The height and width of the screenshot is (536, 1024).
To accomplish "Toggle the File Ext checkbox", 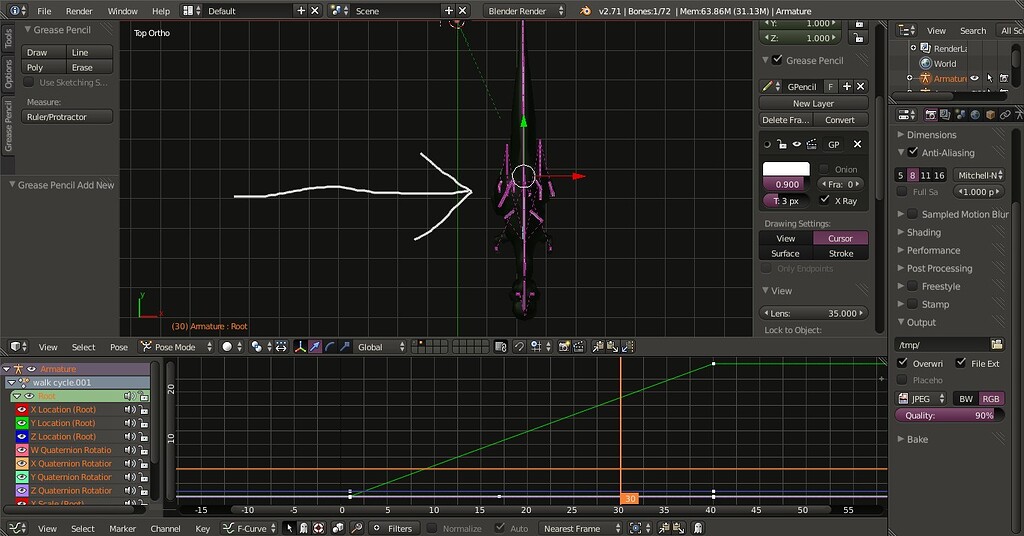I will click(961, 362).
